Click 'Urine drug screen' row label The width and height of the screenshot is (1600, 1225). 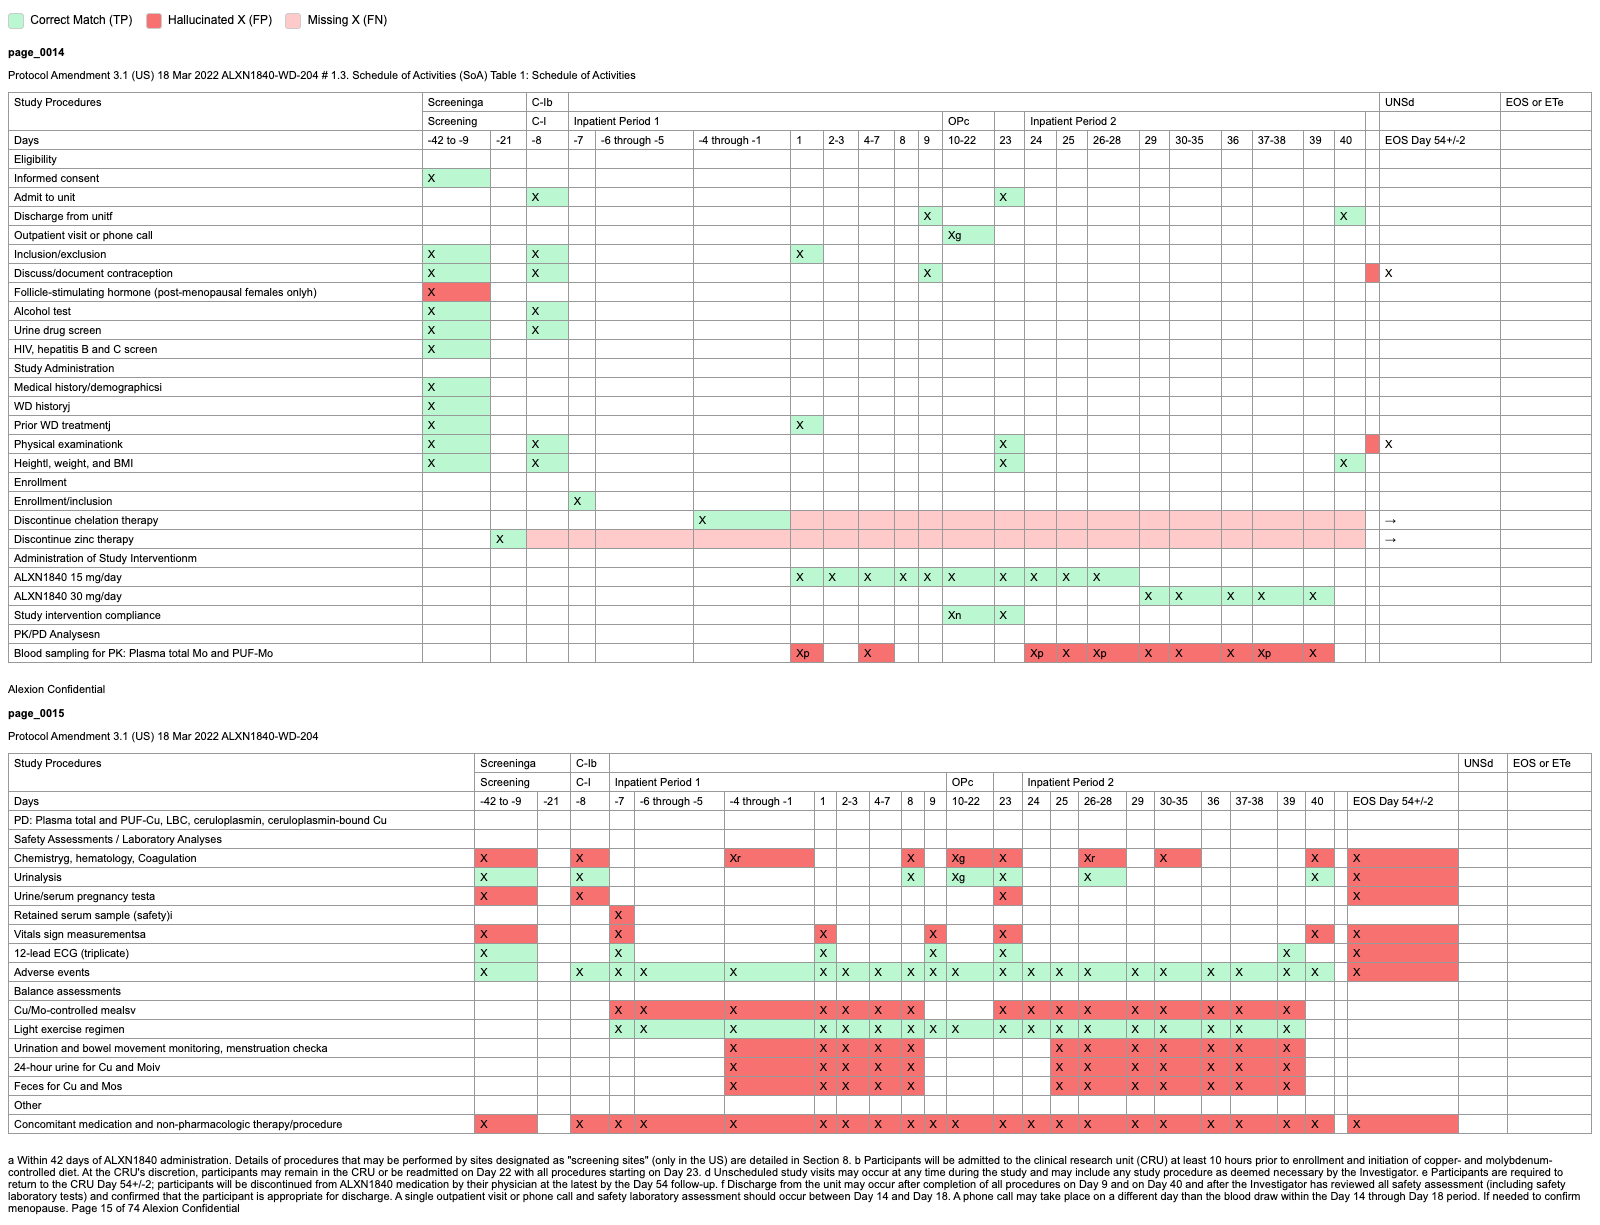point(57,330)
